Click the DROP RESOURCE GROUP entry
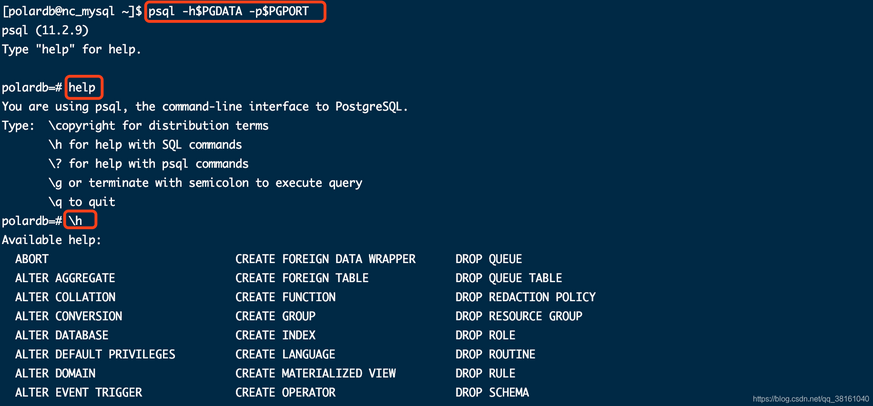873x406 pixels. (518, 316)
